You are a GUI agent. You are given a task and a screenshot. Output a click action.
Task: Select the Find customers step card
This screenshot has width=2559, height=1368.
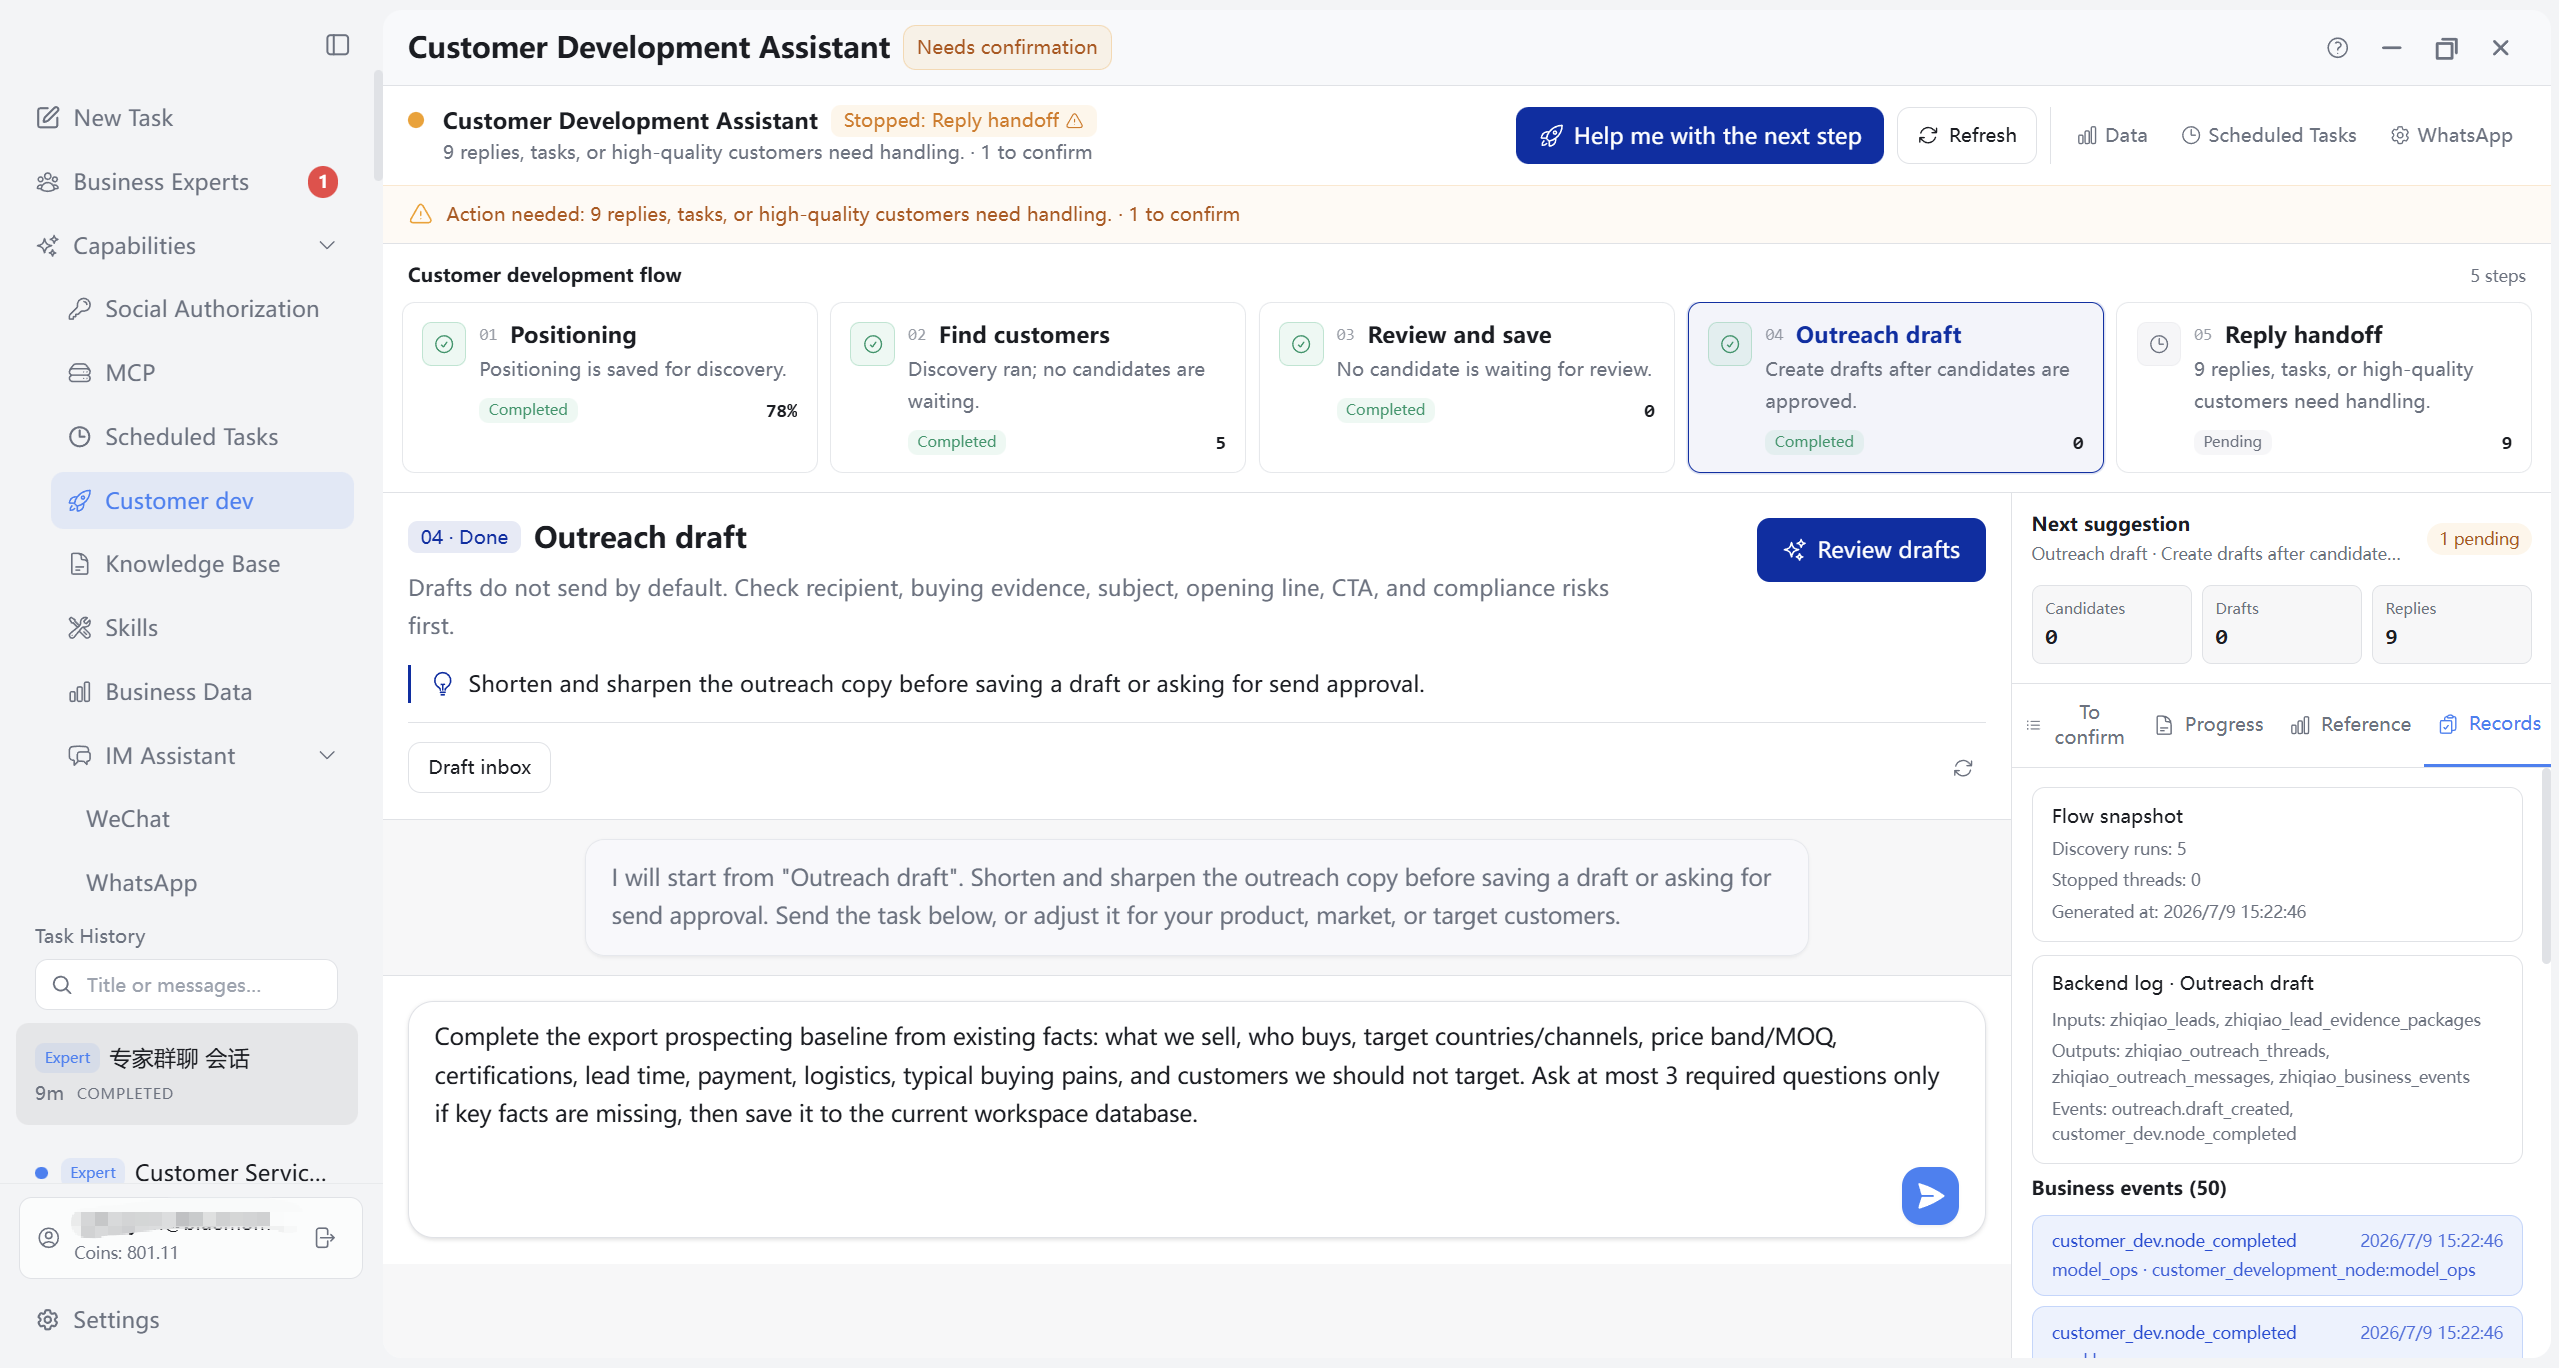1037,387
